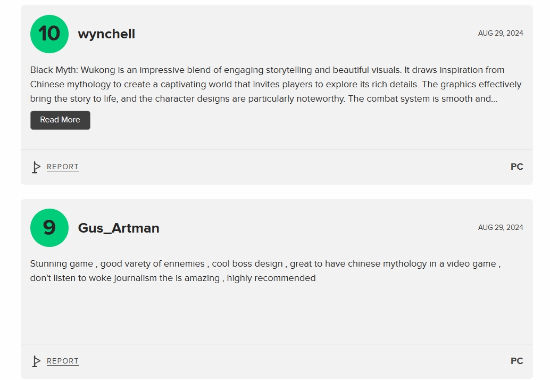Click the 'Stunning game' review text
The height and width of the screenshot is (380, 550).
coord(265,271)
